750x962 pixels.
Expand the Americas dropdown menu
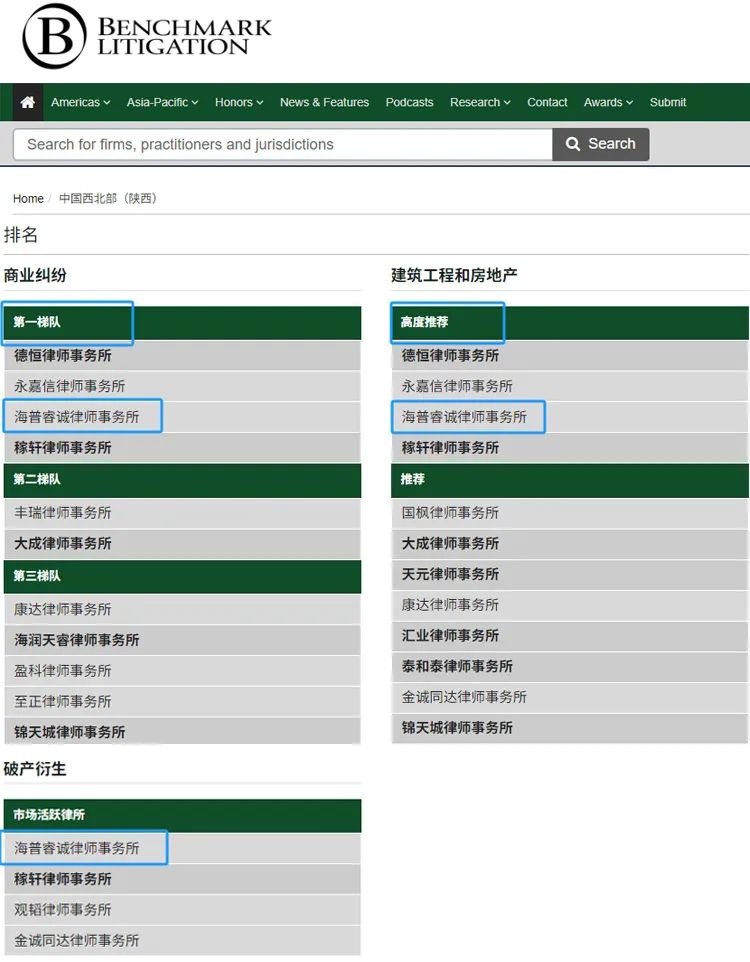[x=80, y=102]
